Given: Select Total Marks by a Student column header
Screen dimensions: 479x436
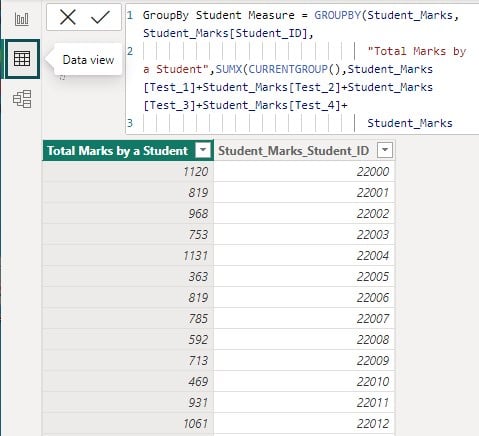Looking at the screenshot, I should (128, 151).
